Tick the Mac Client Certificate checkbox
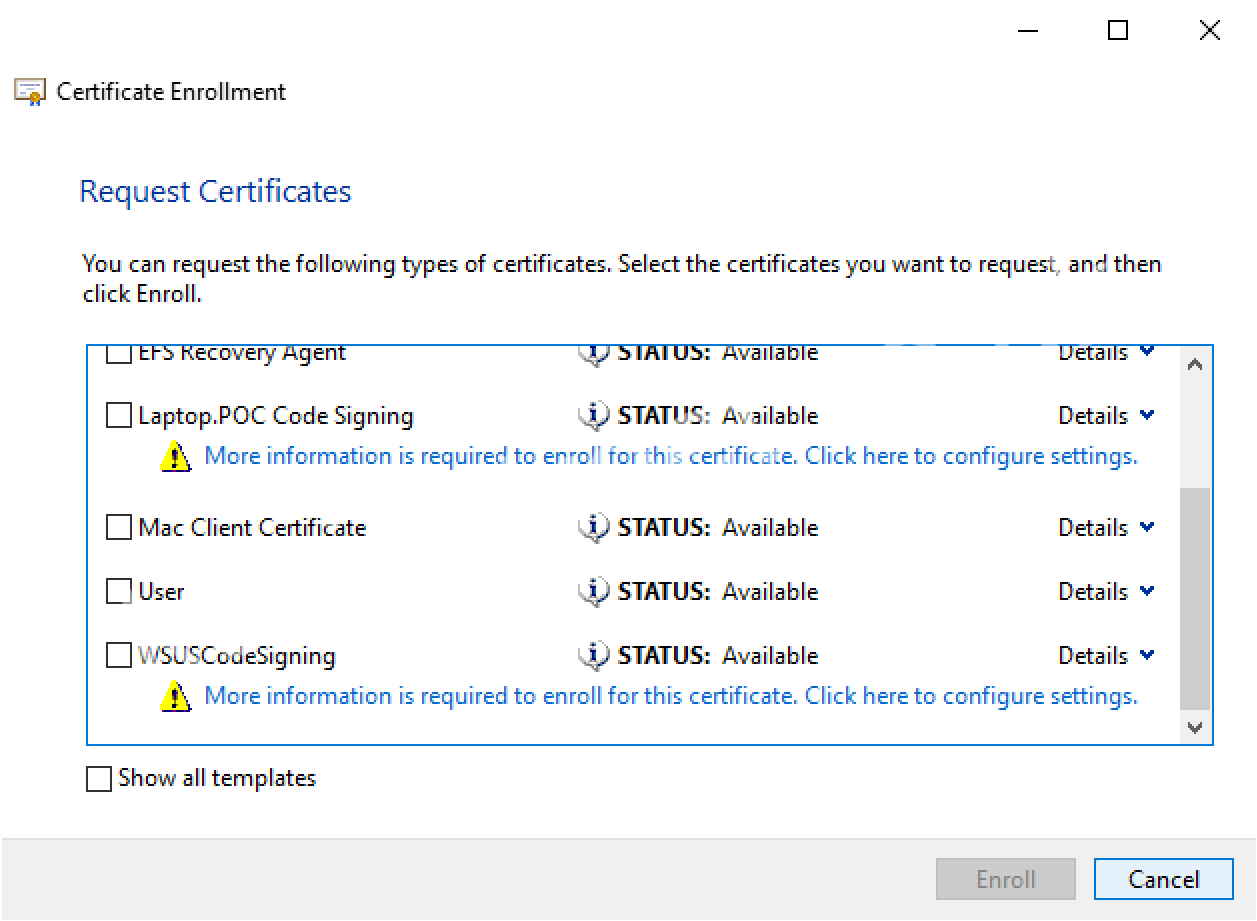 click(x=119, y=527)
